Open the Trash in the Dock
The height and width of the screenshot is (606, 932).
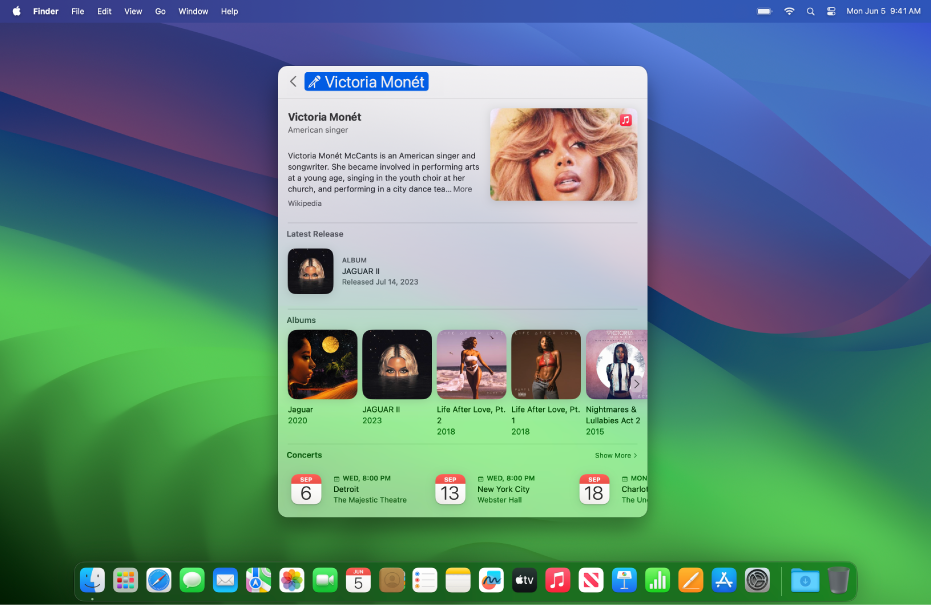(838, 580)
